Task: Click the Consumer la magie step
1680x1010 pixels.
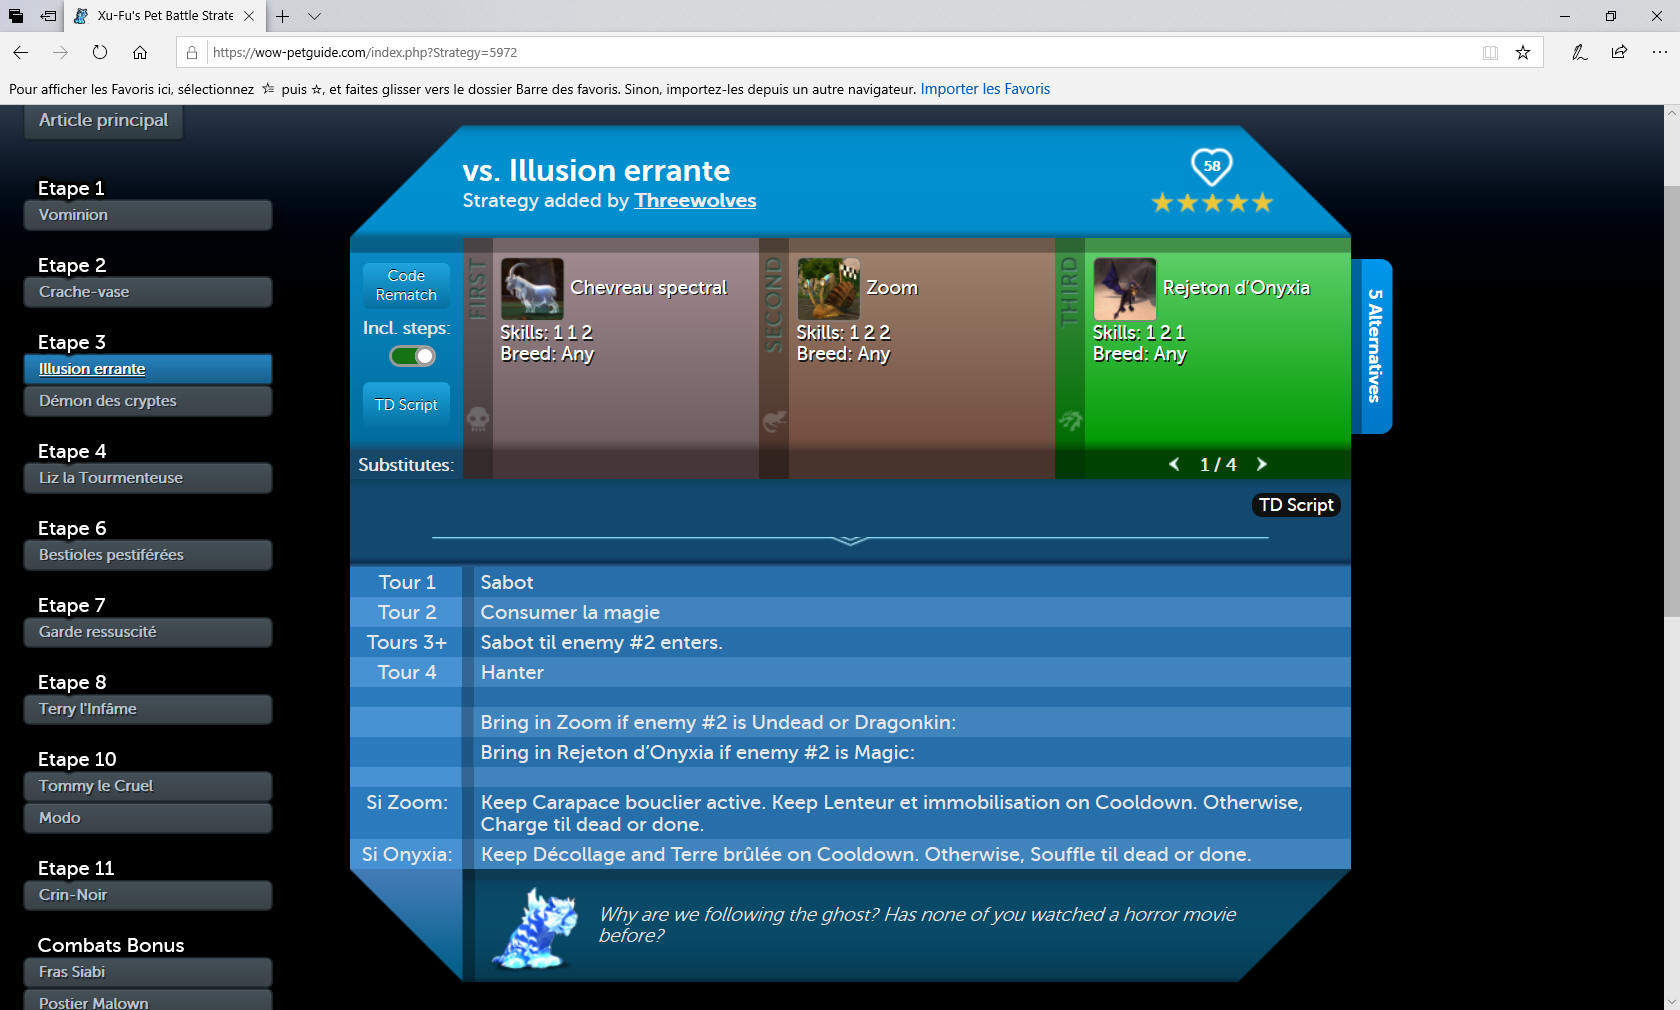Action: pos(850,612)
